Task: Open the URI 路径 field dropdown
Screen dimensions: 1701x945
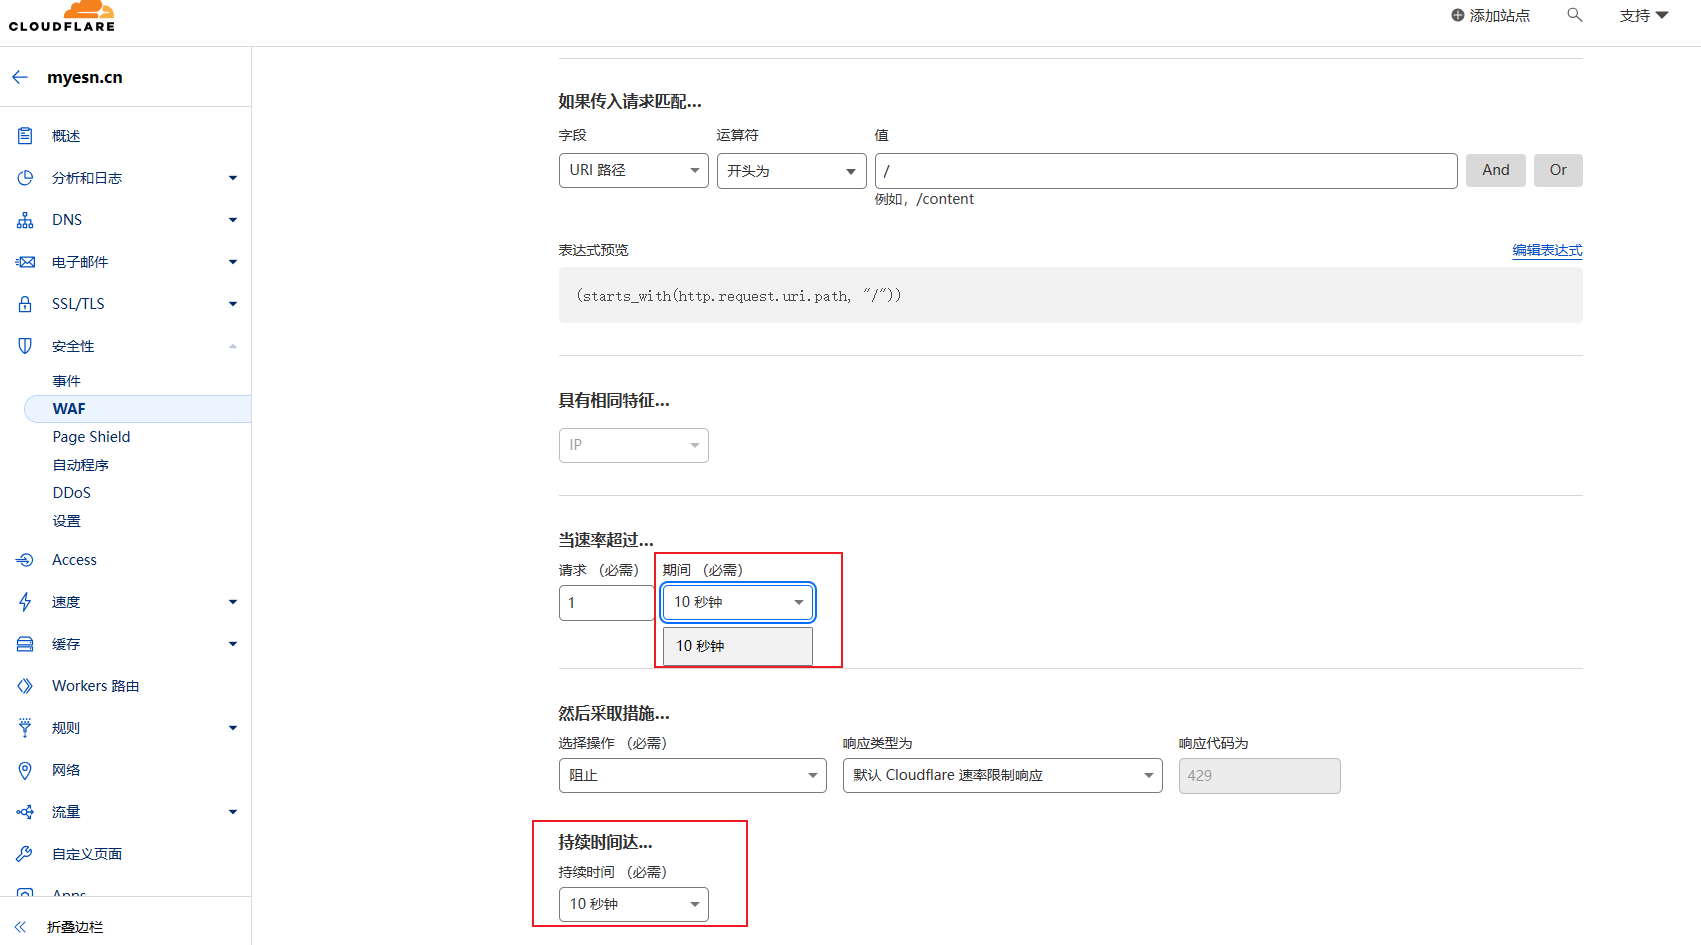Action: [x=633, y=170]
